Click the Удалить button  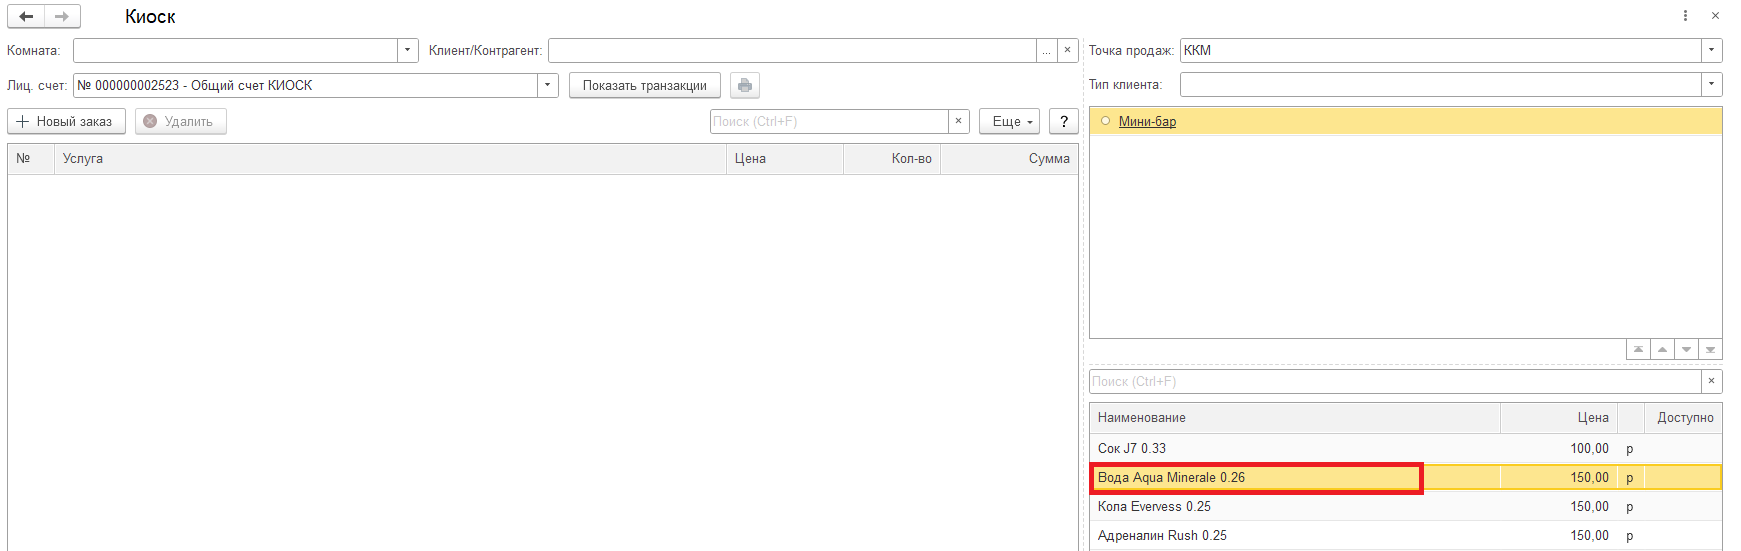(x=181, y=121)
